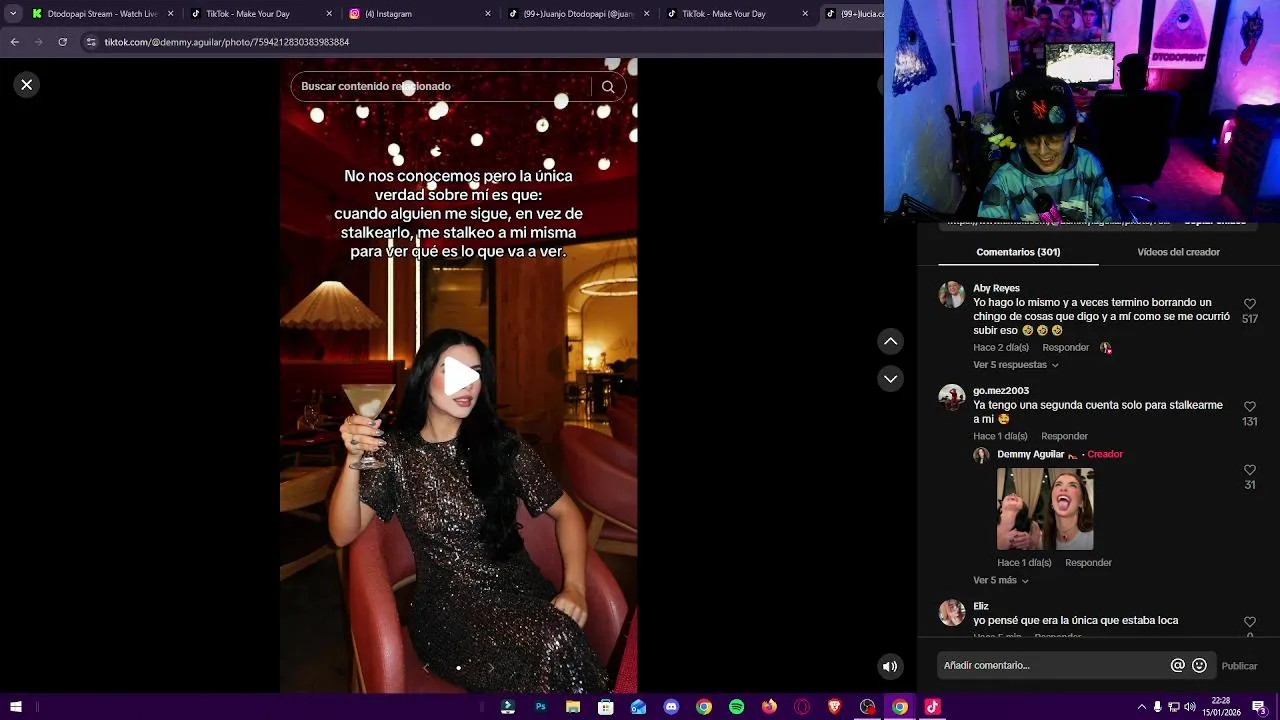Go back with browser back arrow

pyautogui.click(x=14, y=42)
